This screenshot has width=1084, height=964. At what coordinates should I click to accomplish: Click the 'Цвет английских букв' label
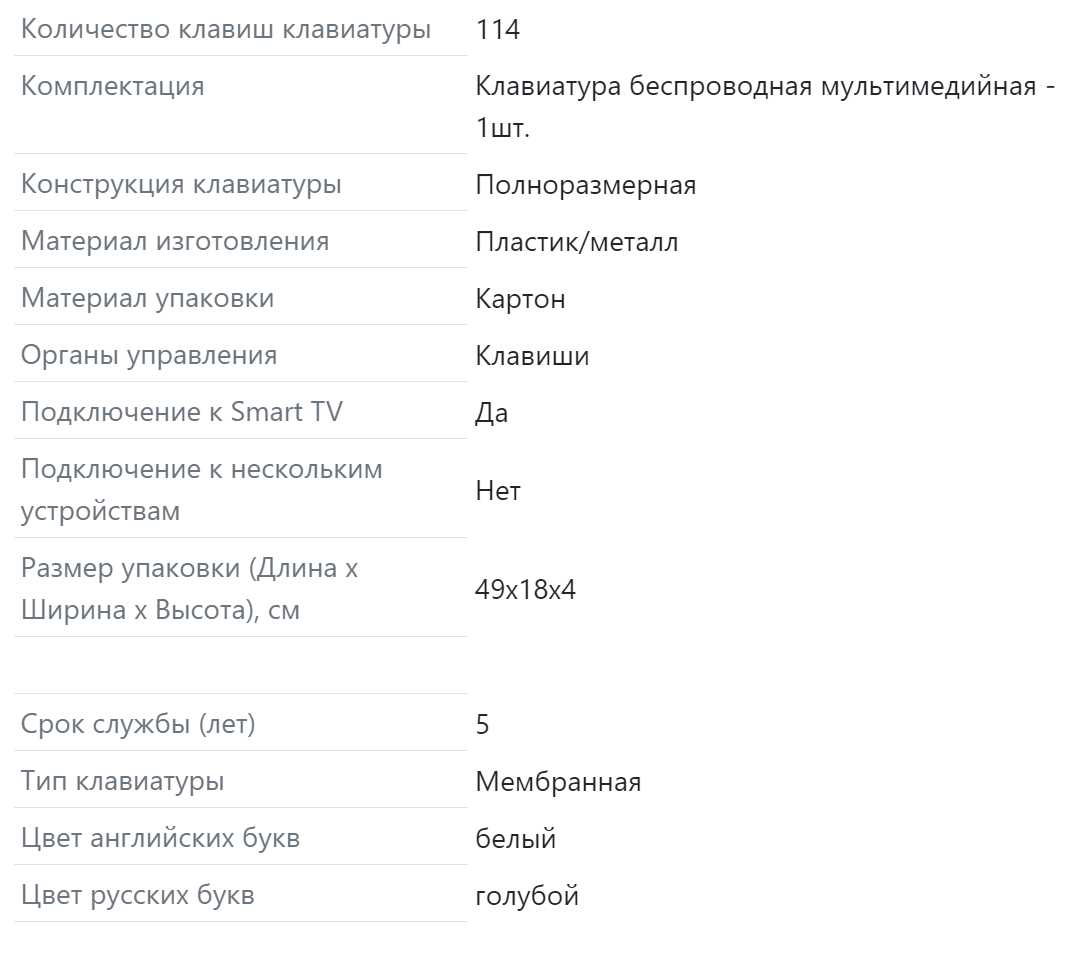click(160, 838)
